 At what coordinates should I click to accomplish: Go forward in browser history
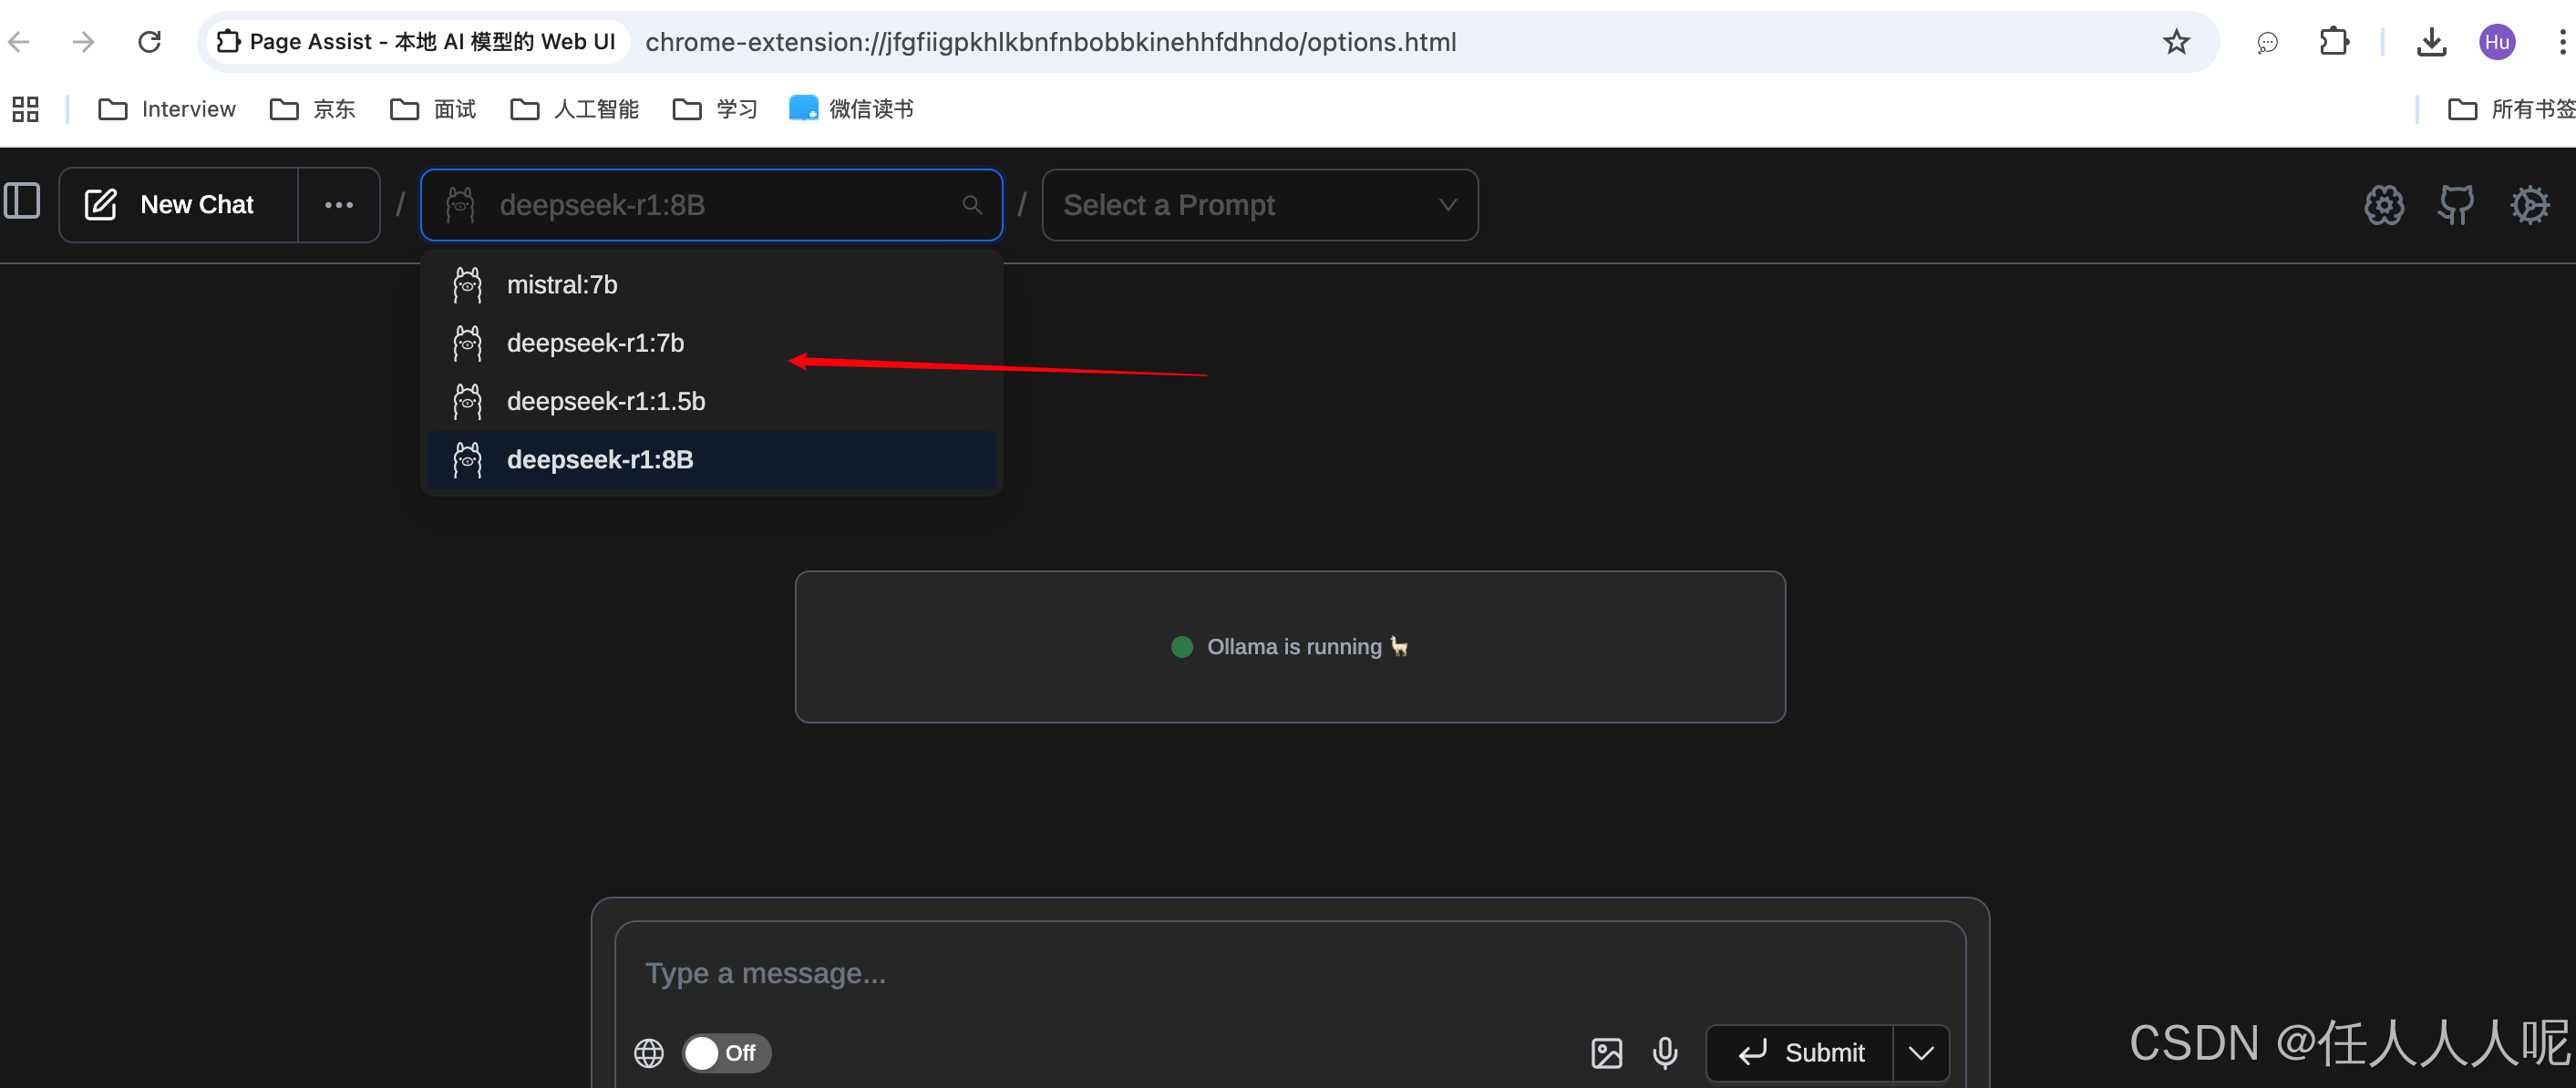(84, 42)
